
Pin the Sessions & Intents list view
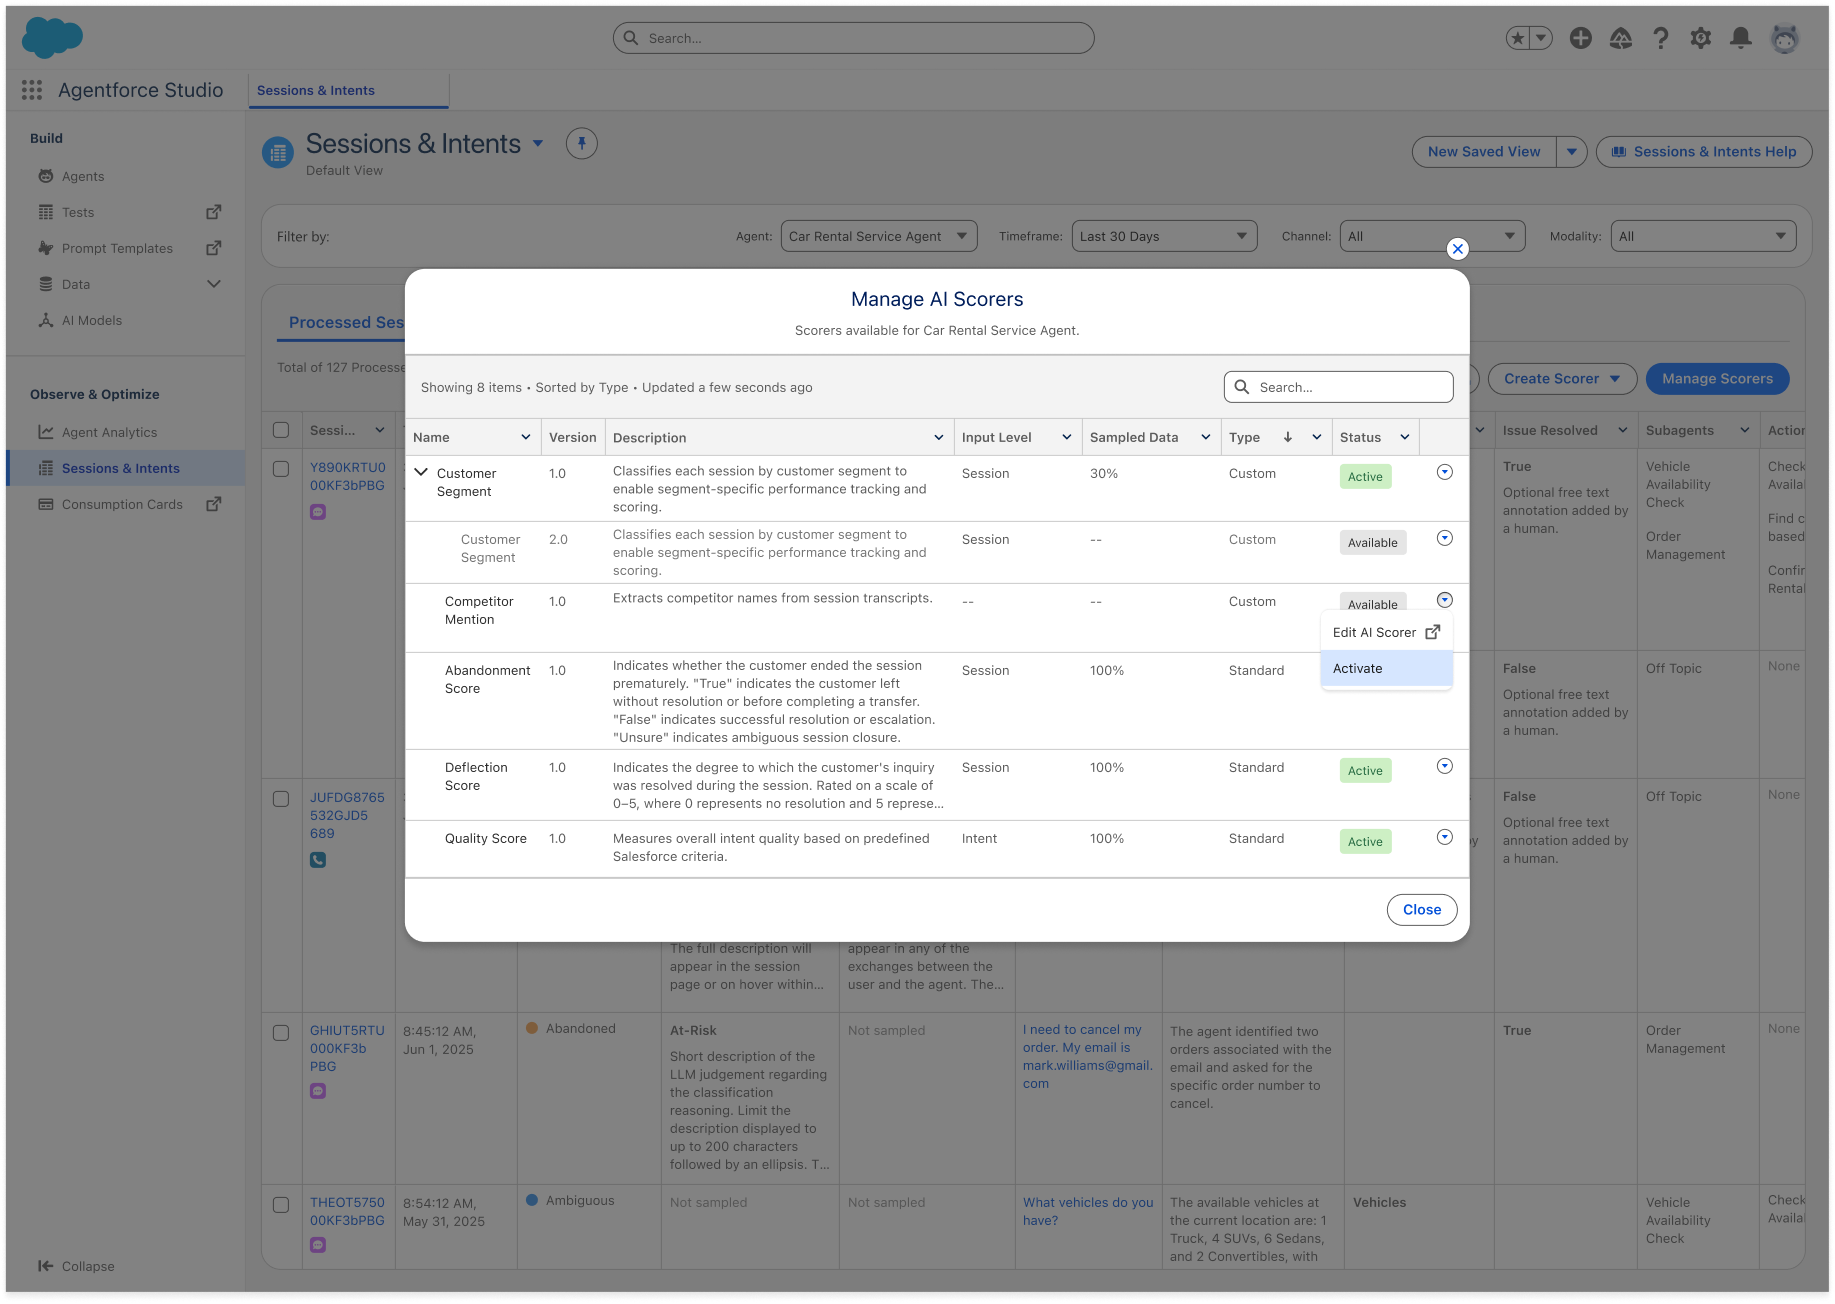(x=582, y=143)
